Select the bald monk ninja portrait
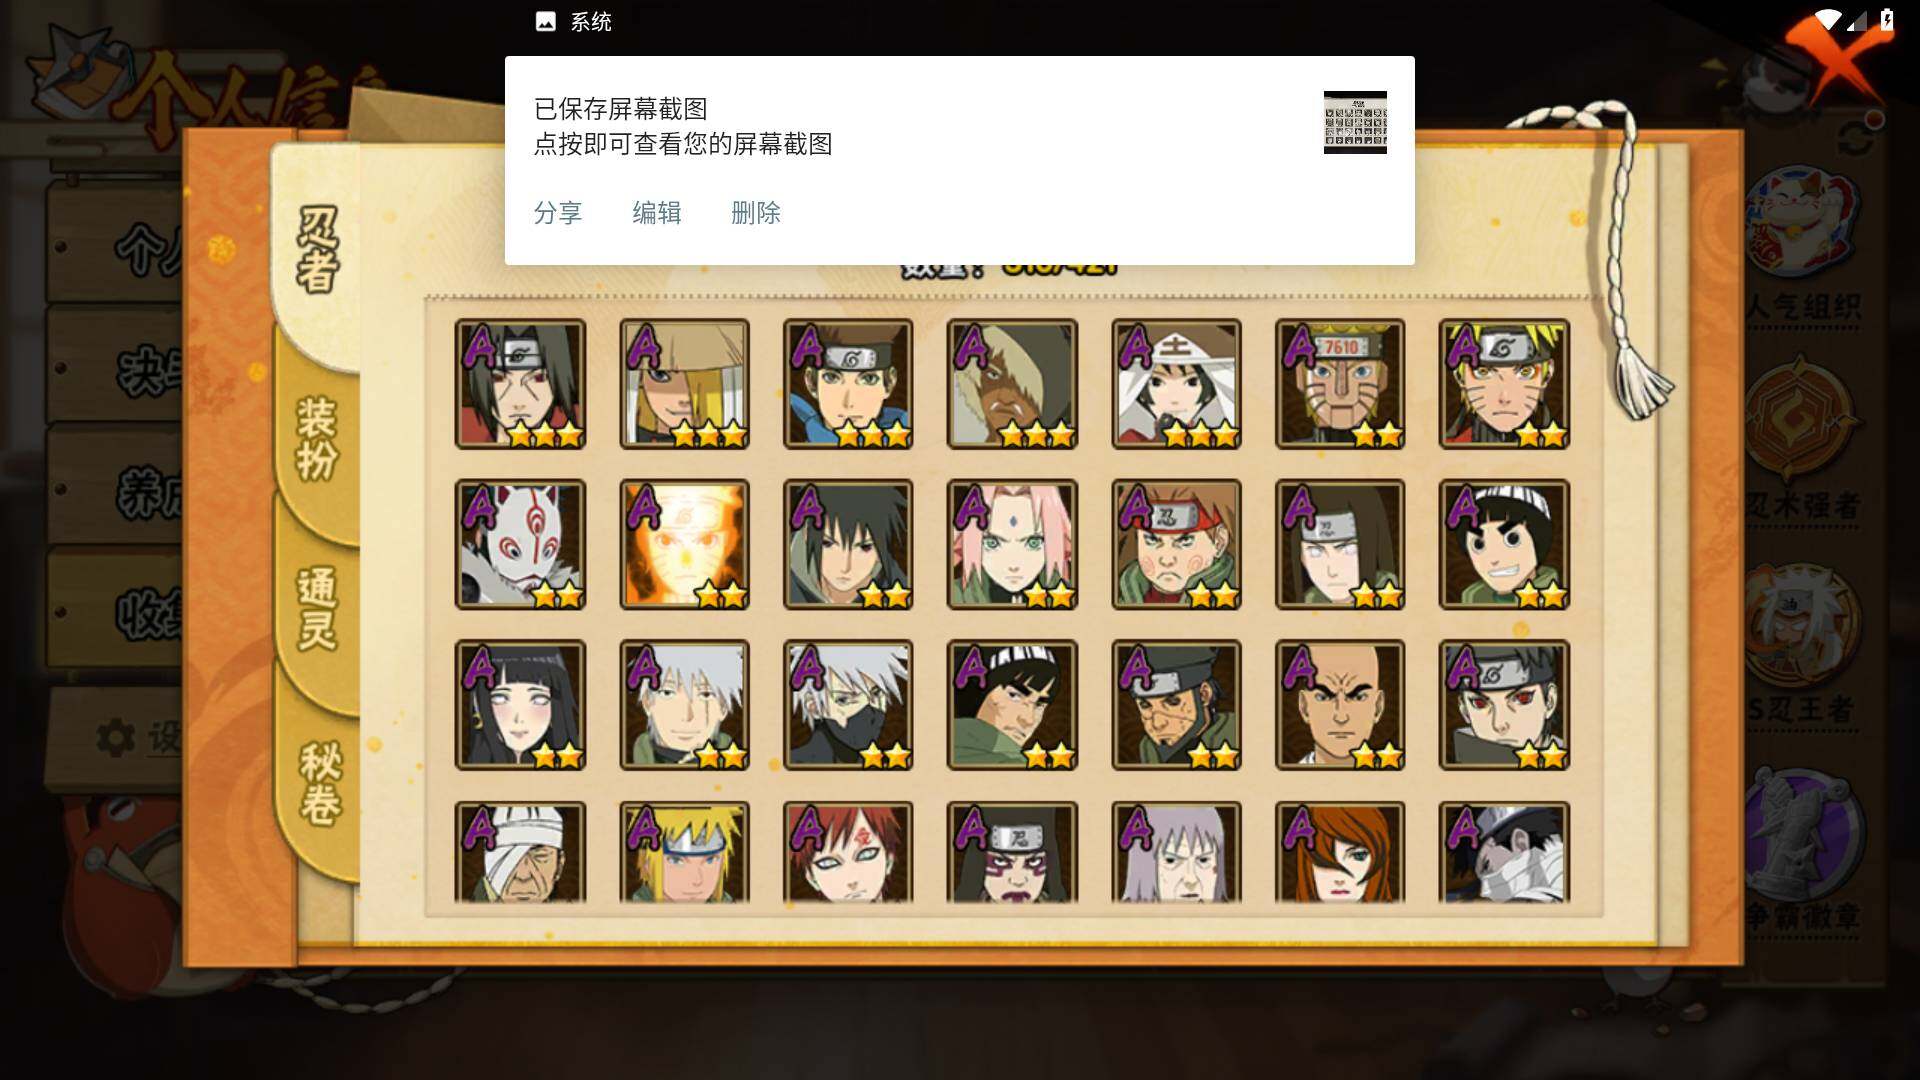 (1340, 705)
